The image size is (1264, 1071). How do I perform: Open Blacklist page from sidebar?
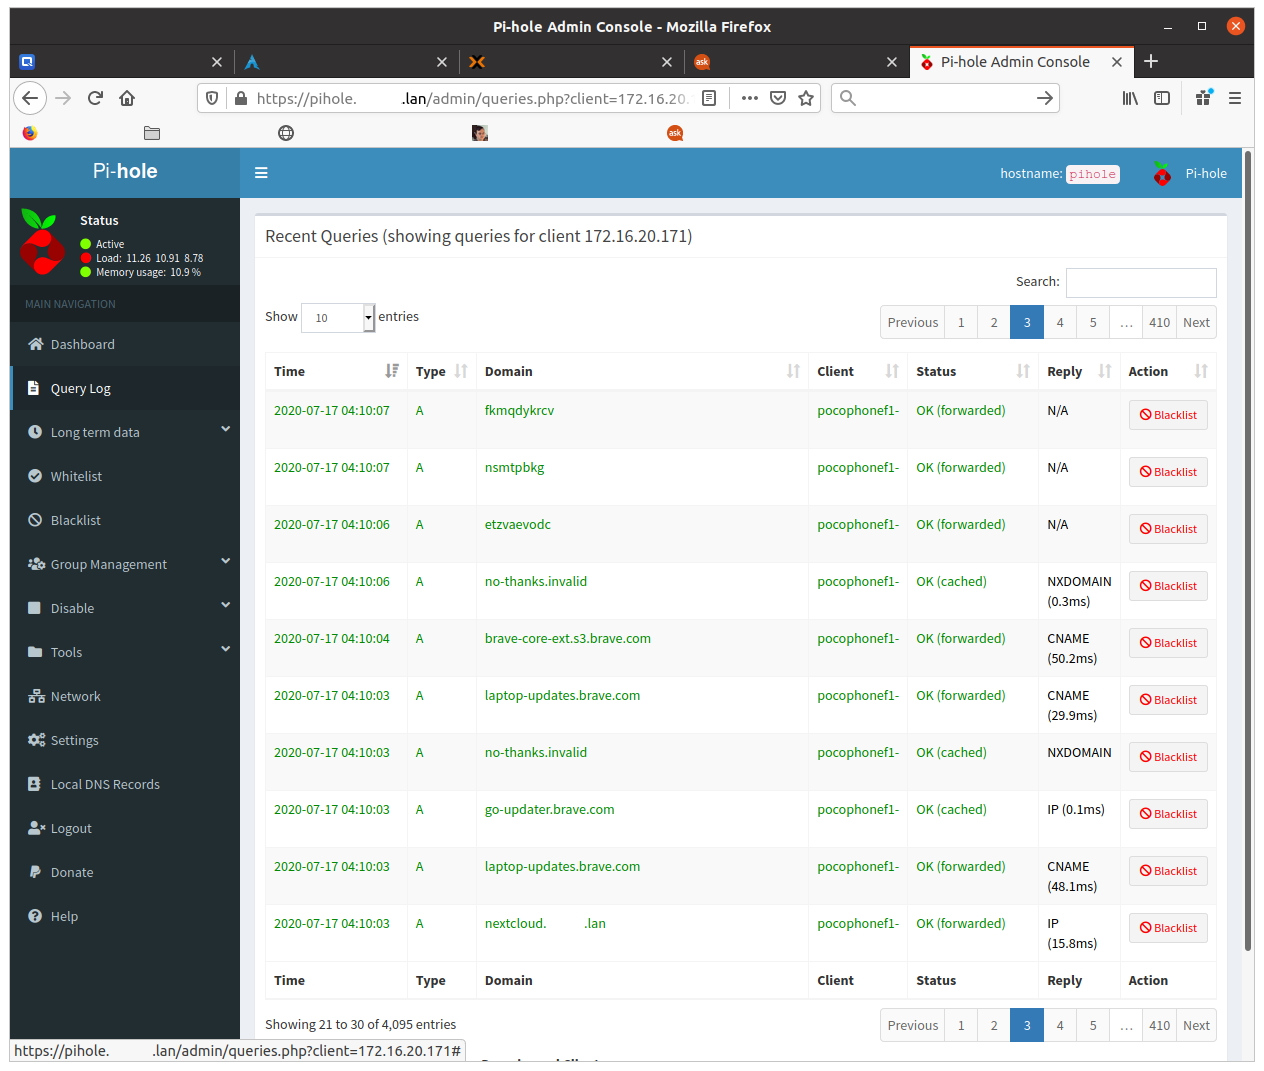pyautogui.click(x=125, y=520)
